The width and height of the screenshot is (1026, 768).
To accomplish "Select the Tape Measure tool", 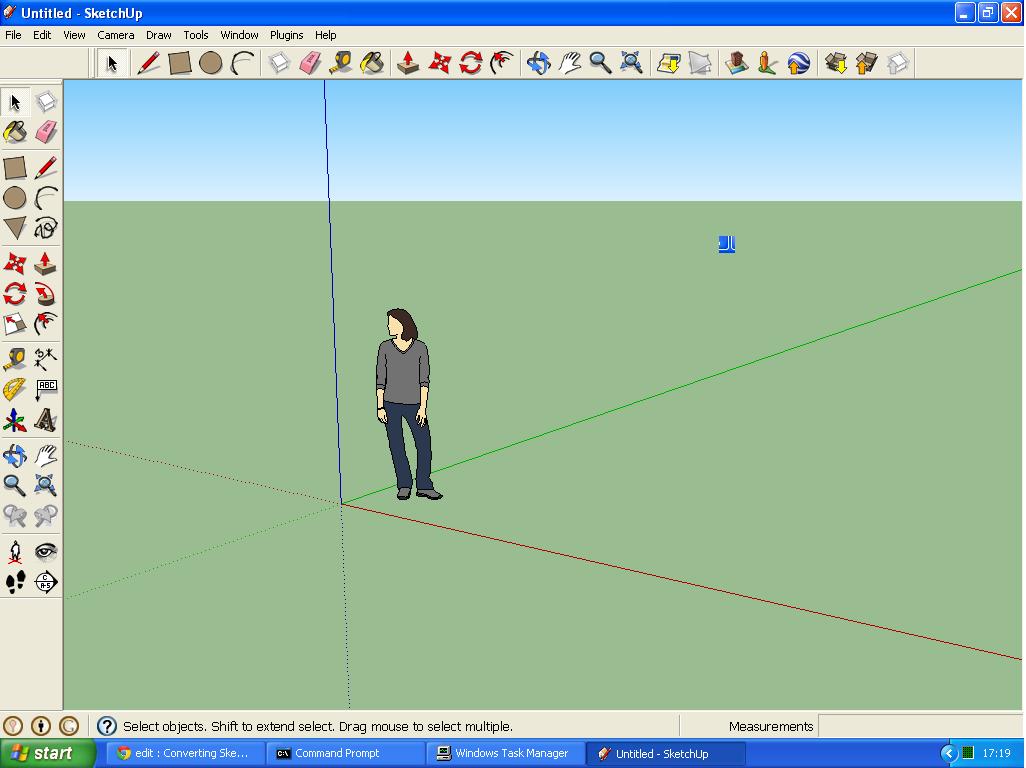I will pos(340,62).
